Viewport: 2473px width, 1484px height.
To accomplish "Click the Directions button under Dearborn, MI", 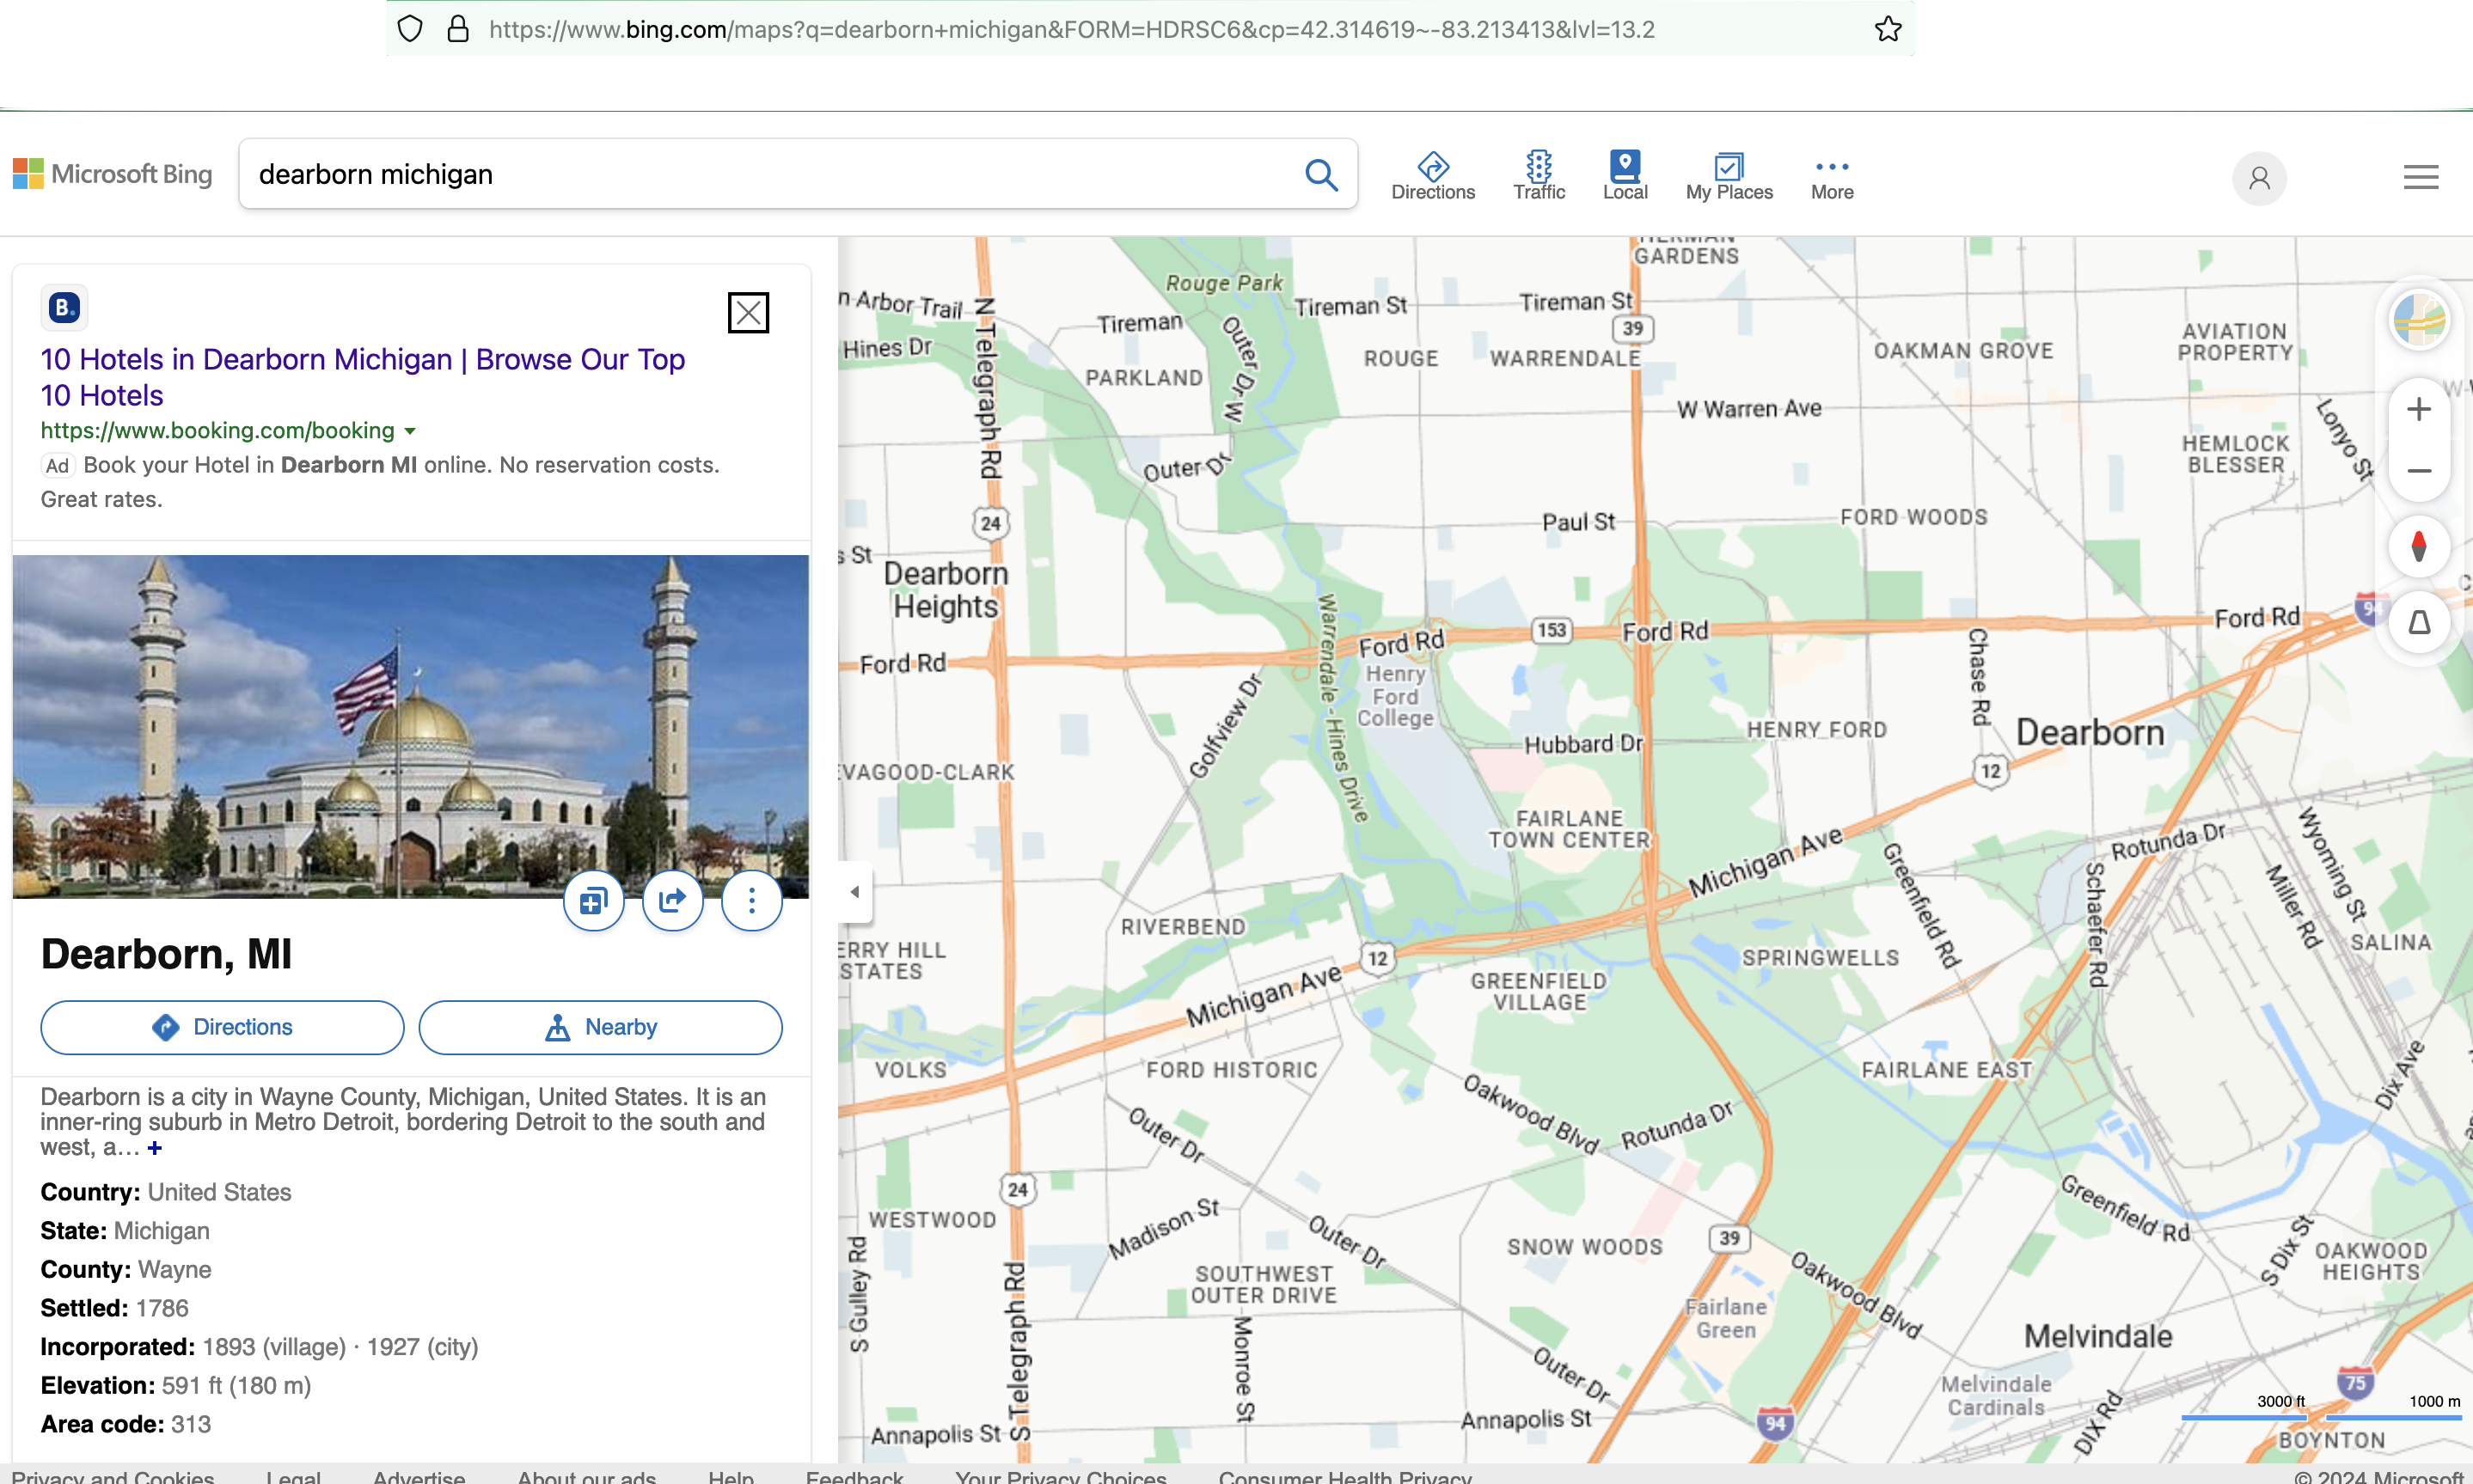I will click(222, 1027).
